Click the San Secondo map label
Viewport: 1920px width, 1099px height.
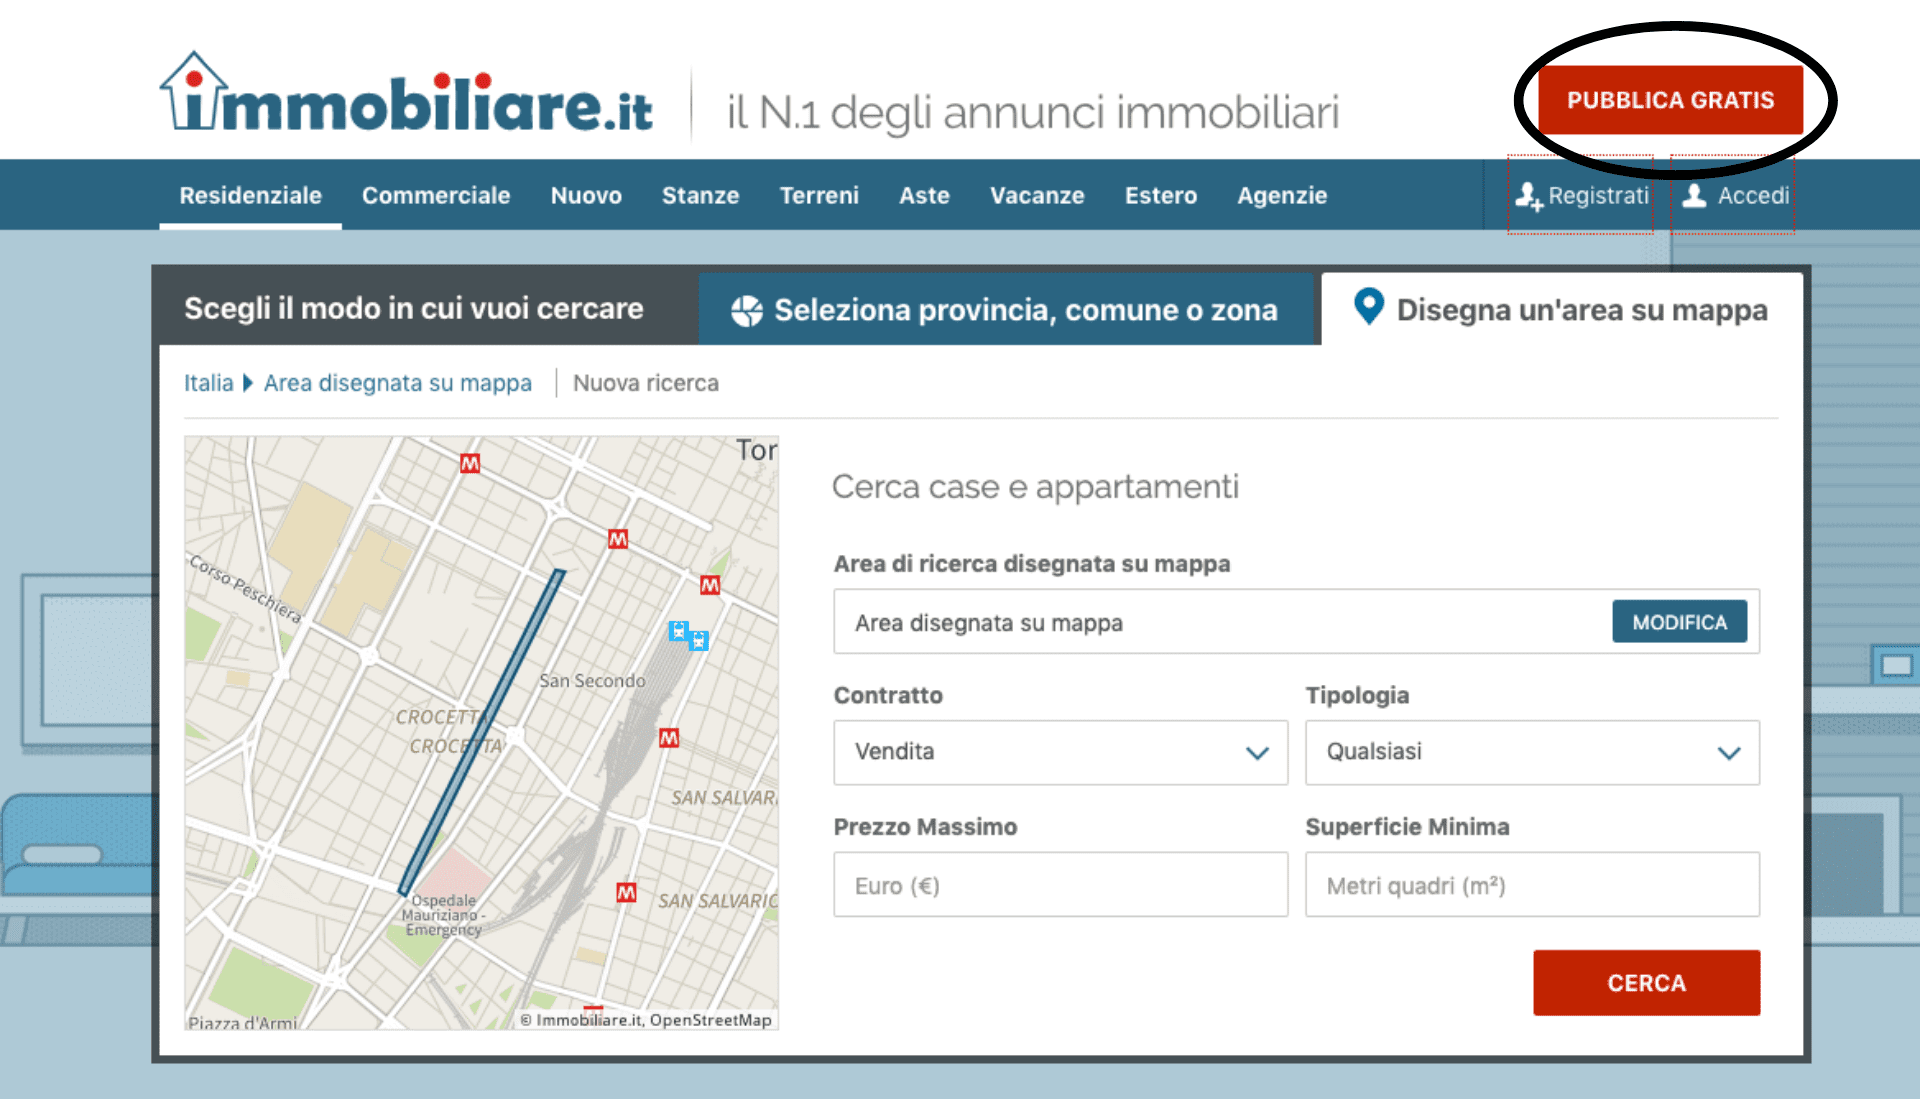click(x=592, y=681)
